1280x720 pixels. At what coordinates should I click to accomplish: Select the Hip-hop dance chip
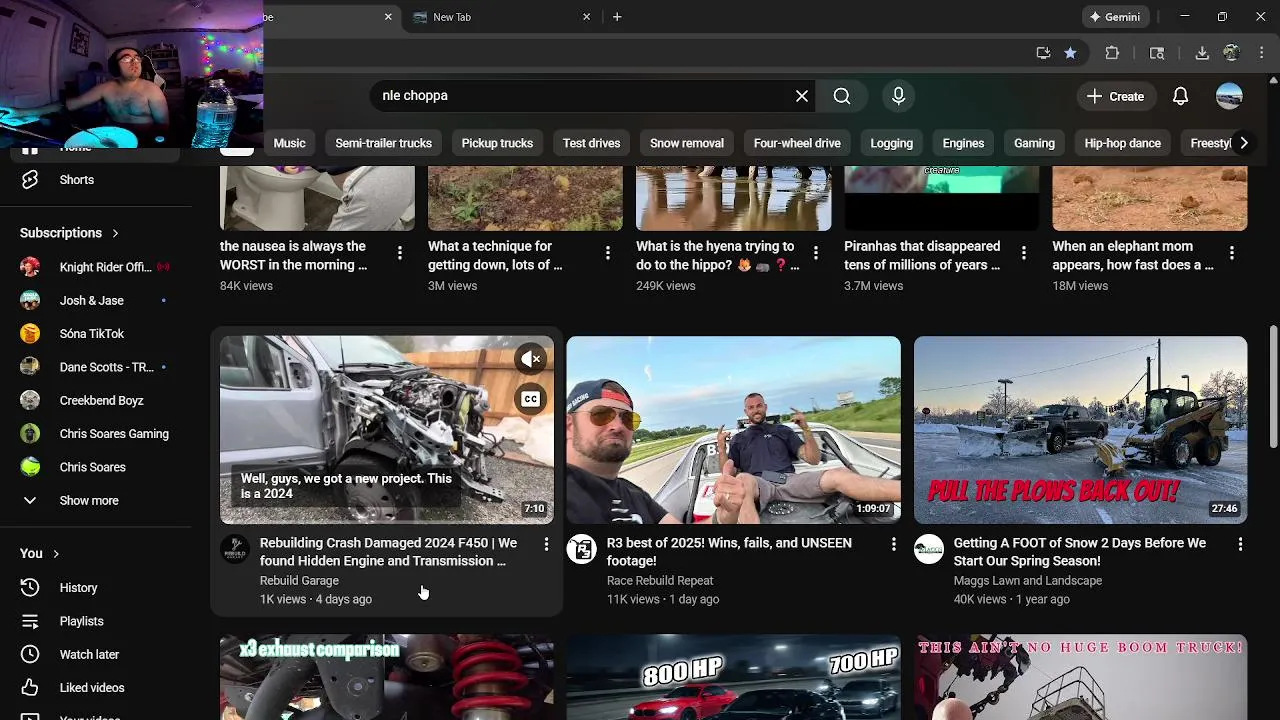point(1122,143)
